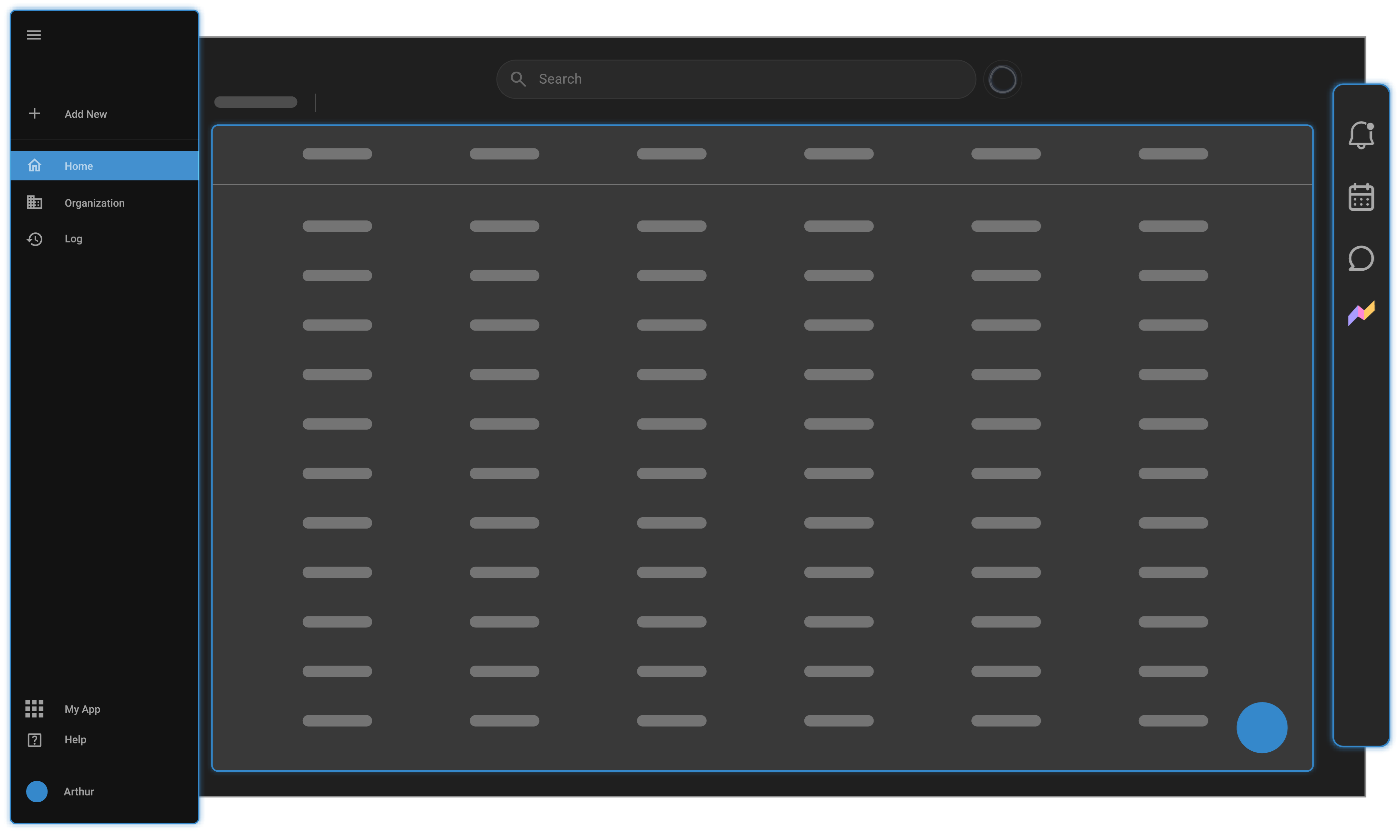This screenshot has height=834, width=1399.
Task: Click the blue floating action button
Action: (1262, 727)
